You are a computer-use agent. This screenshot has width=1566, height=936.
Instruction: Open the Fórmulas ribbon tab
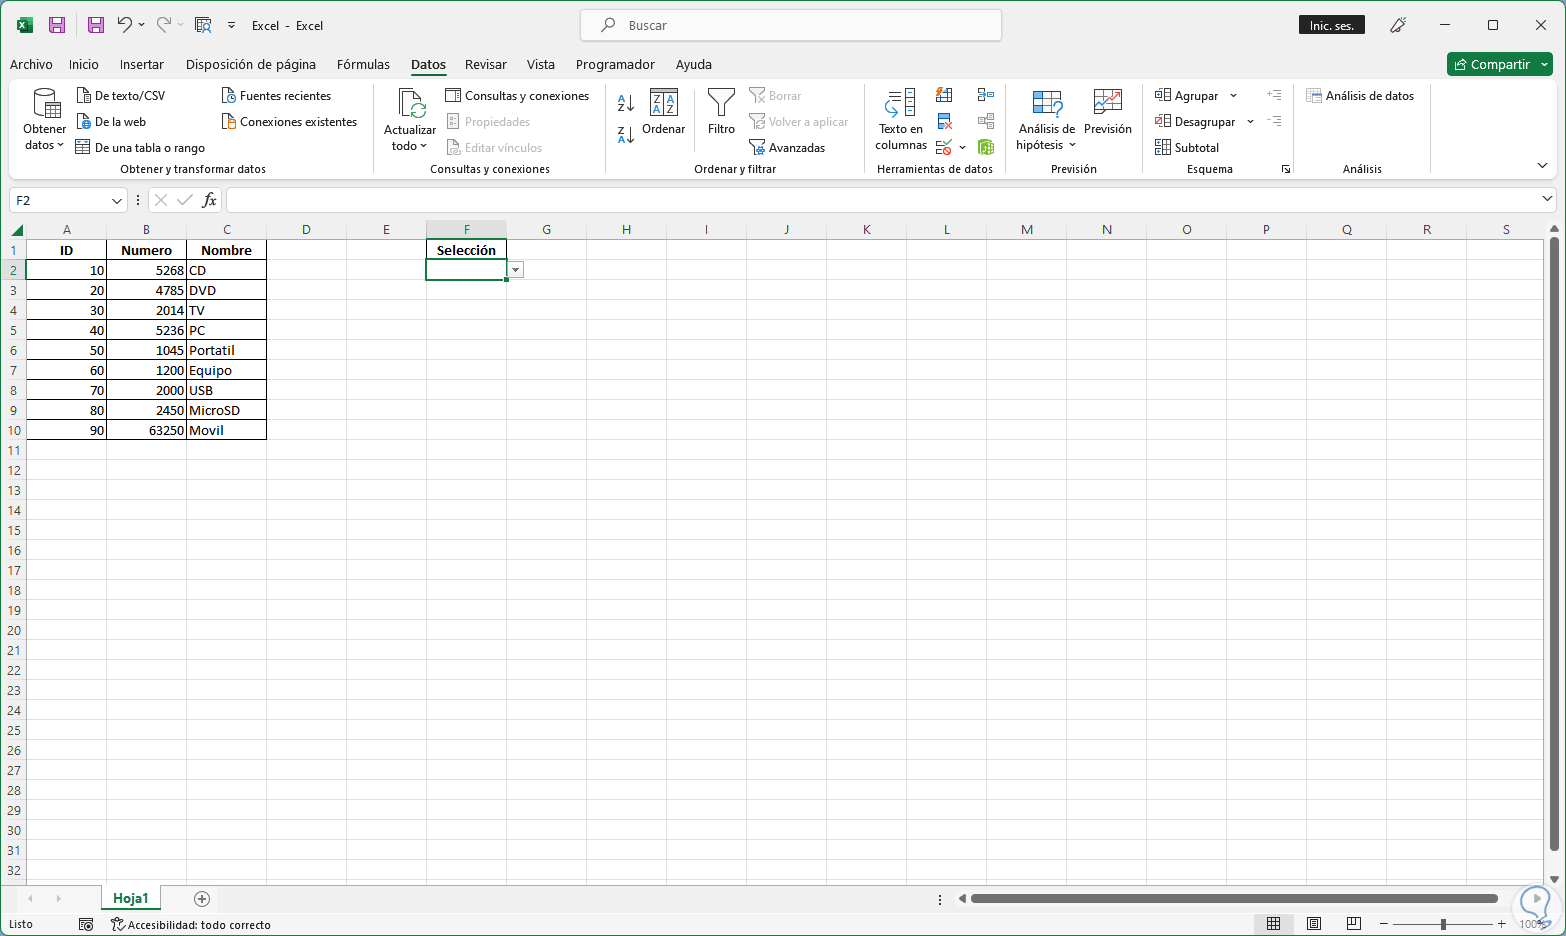point(363,64)
